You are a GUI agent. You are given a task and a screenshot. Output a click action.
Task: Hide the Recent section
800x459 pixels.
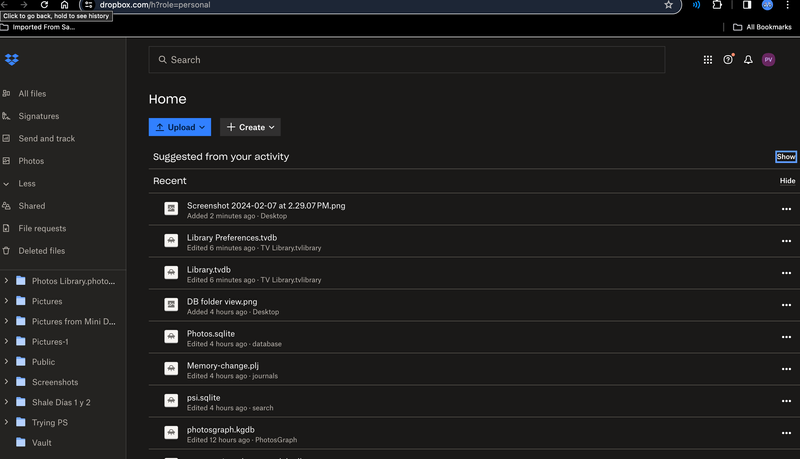787,181
